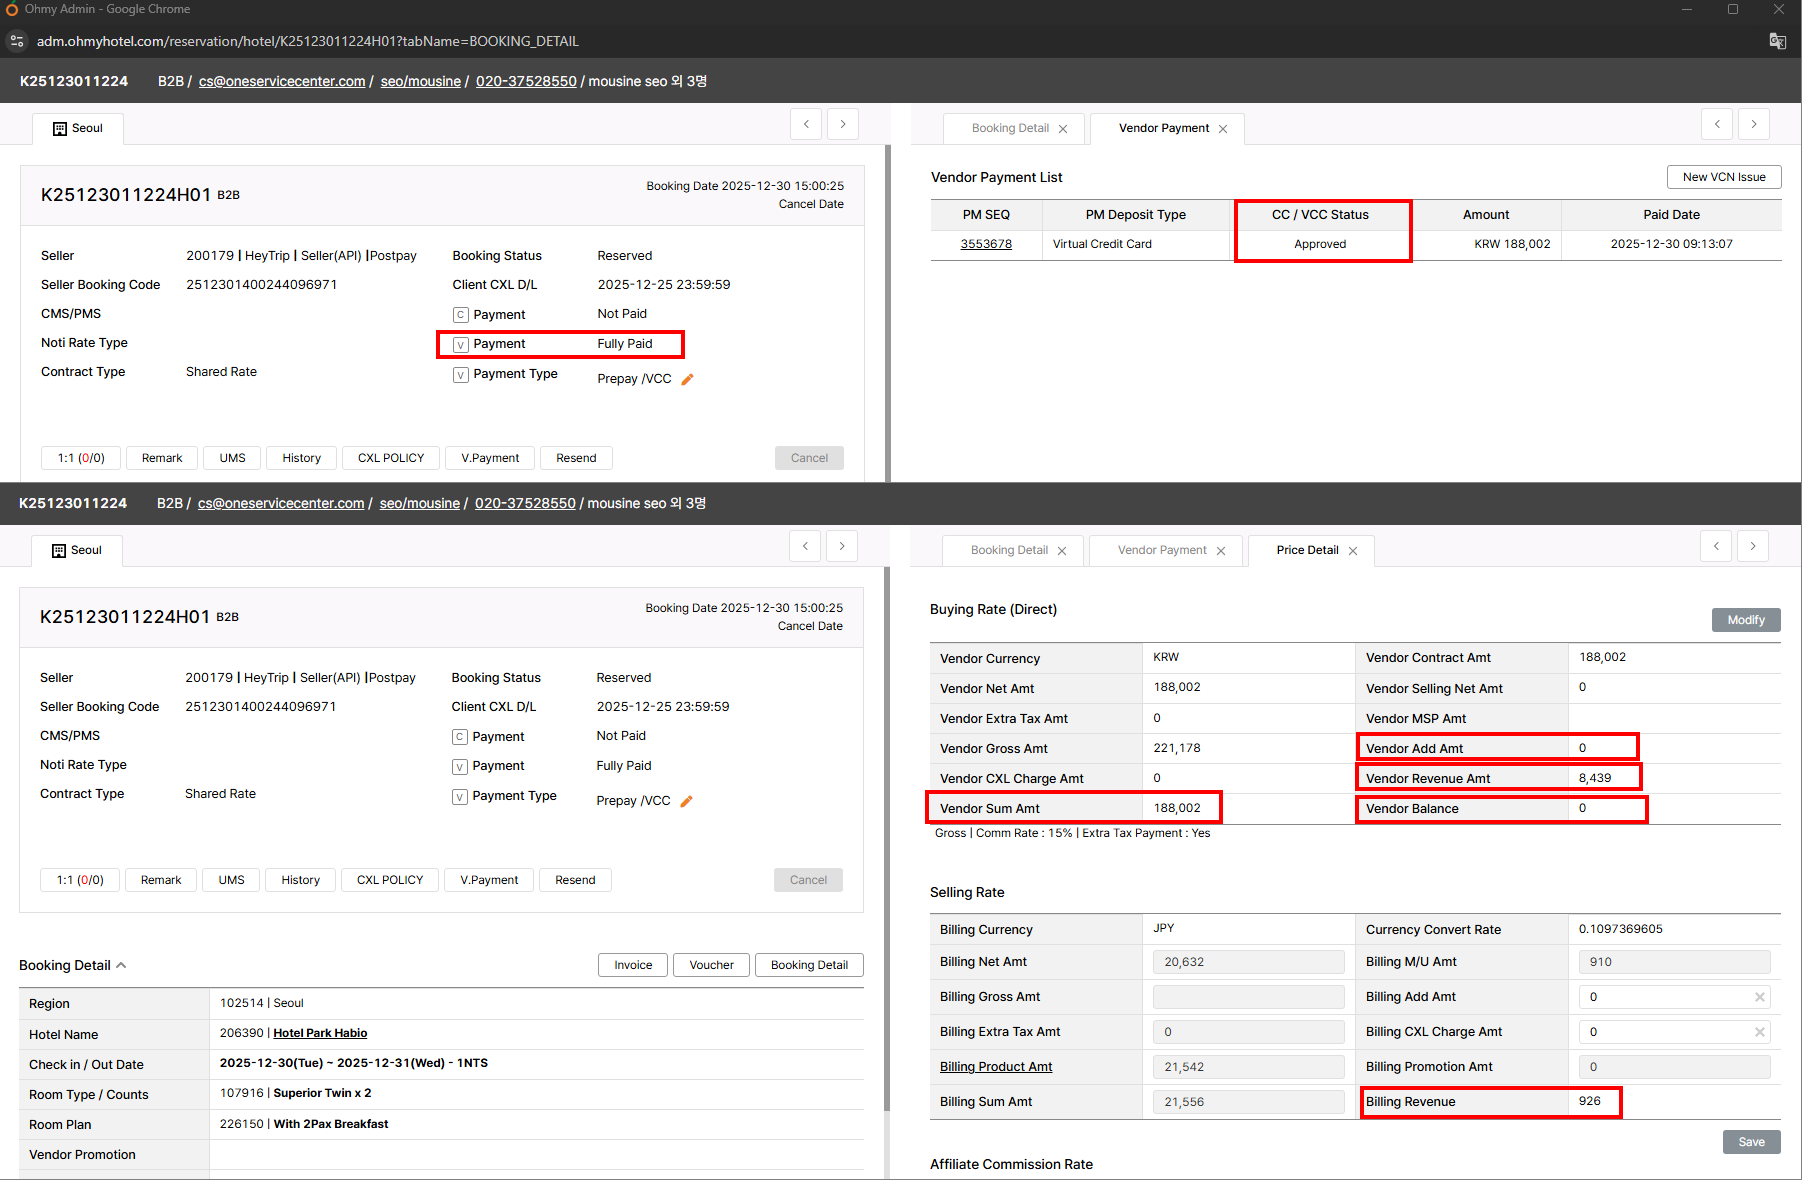Click the New VCN Issue button
This screenshot has height=1180, width=1802.
coord(1723,177)
